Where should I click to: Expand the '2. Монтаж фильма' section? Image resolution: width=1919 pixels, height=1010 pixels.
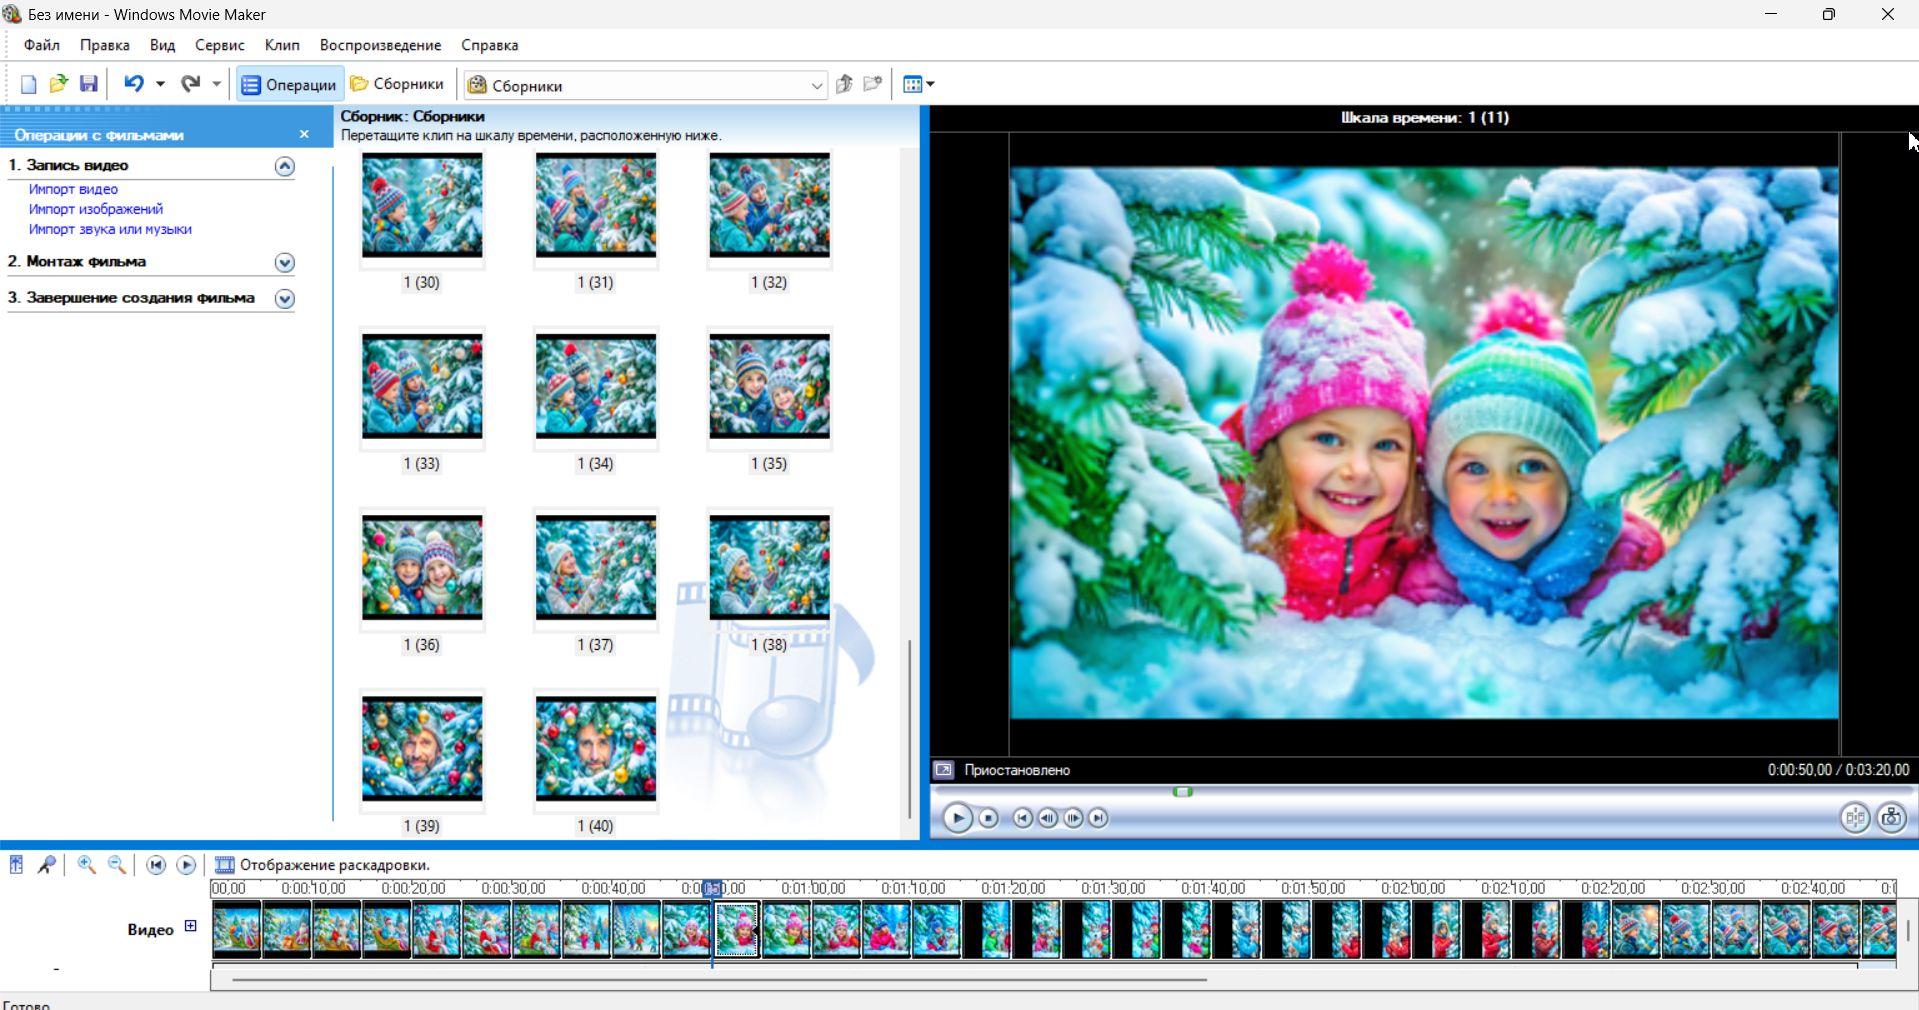click(x=285, y=262)
